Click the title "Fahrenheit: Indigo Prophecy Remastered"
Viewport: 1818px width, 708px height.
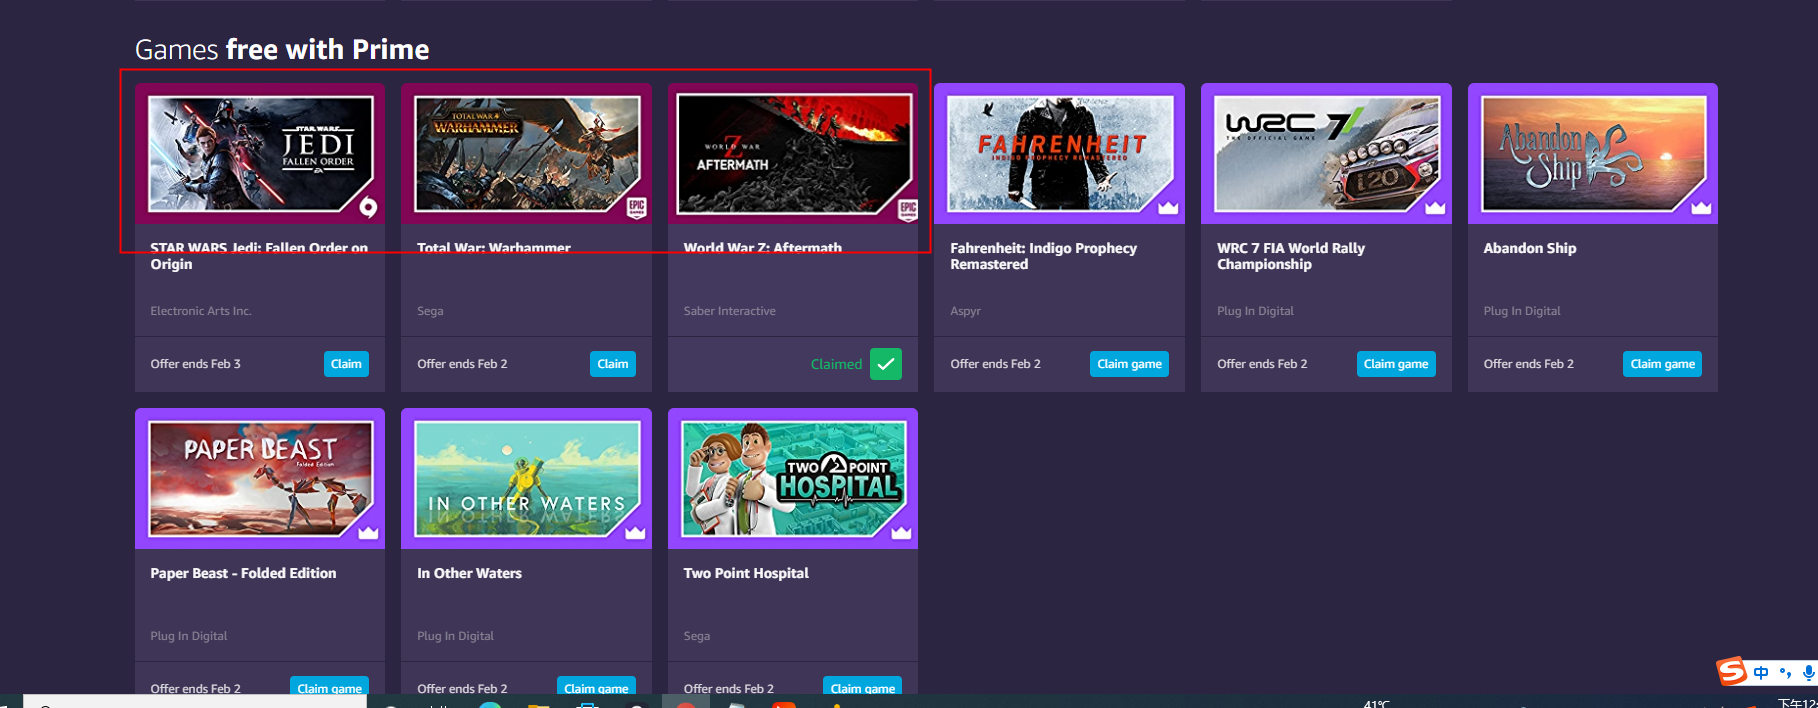1043,256
